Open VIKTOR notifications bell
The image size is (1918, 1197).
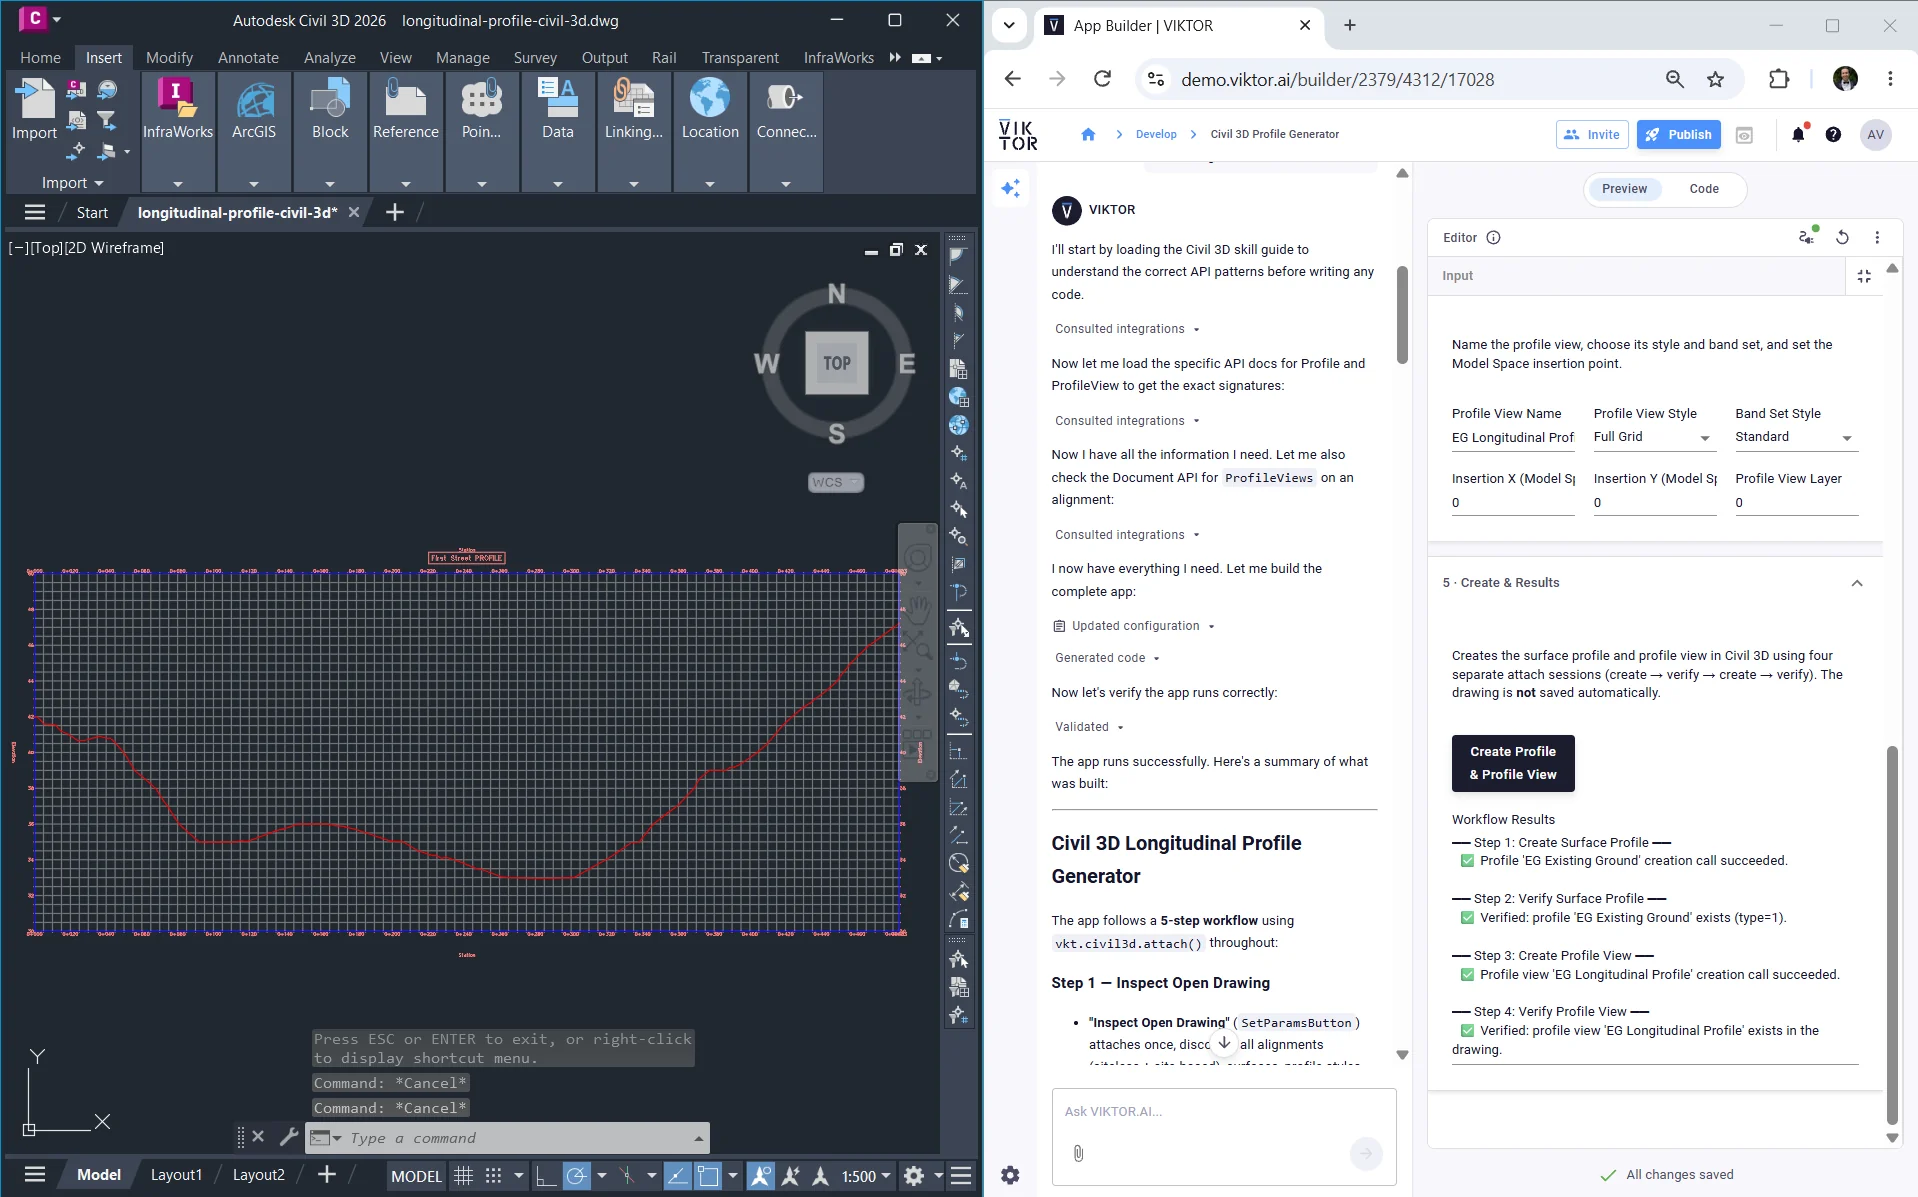coord(1798,134)
